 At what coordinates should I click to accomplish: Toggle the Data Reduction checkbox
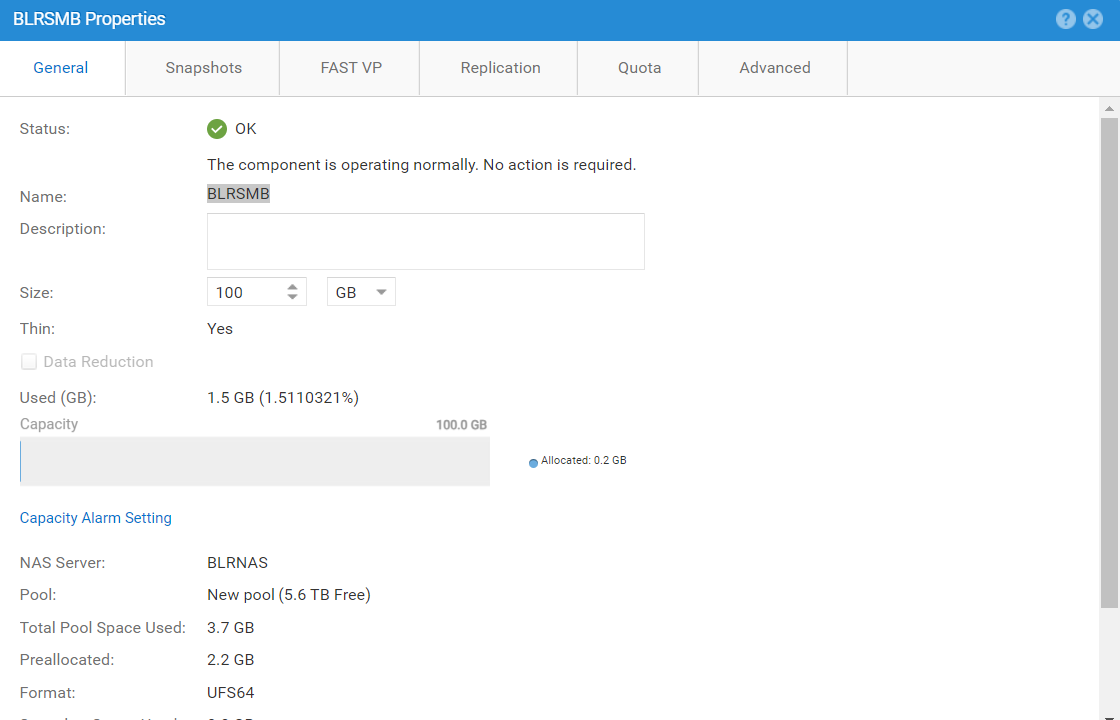(28, 361)
